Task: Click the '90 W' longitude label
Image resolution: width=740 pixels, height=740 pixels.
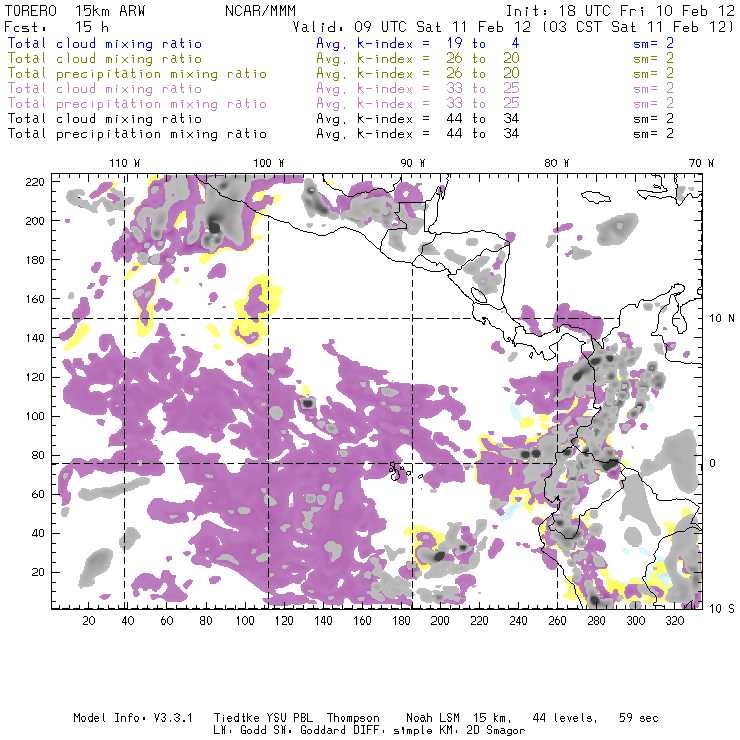Action: [413, 163]
